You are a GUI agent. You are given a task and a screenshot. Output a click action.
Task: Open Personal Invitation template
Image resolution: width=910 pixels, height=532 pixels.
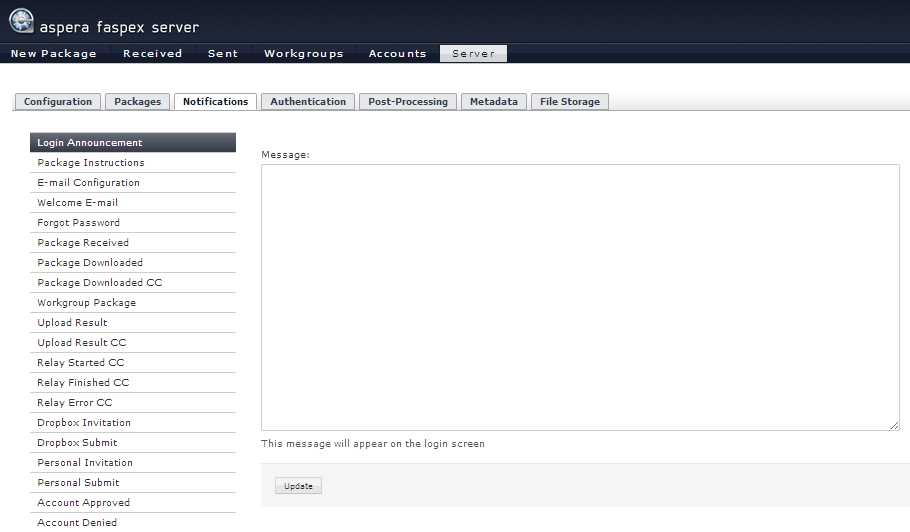[133, 463]
